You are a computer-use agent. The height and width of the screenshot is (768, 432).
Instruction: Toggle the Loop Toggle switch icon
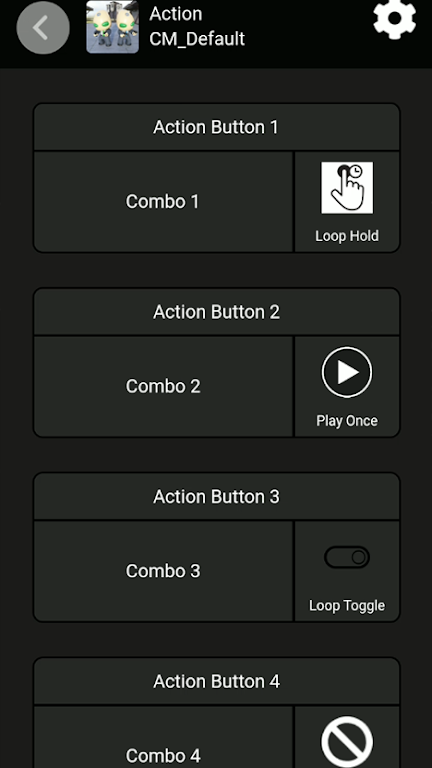347,557
